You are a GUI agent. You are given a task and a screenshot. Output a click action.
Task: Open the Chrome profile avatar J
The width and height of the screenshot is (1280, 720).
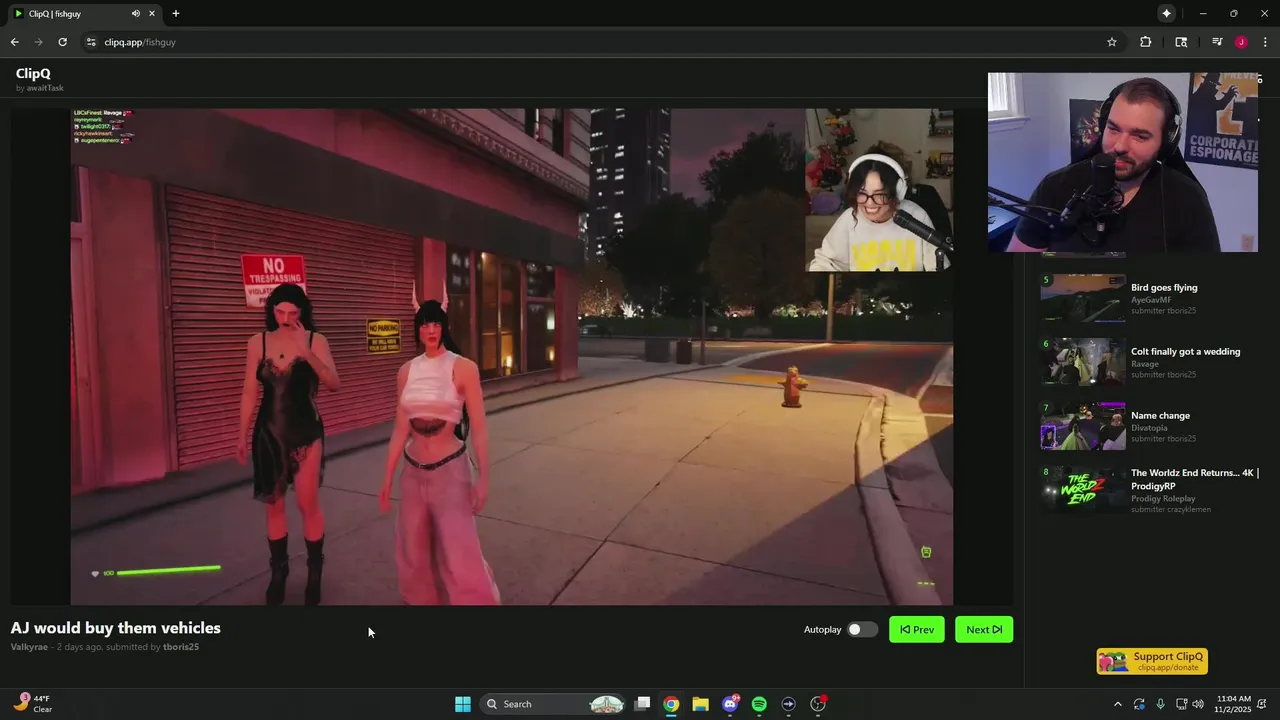[x=1241, y=42]
